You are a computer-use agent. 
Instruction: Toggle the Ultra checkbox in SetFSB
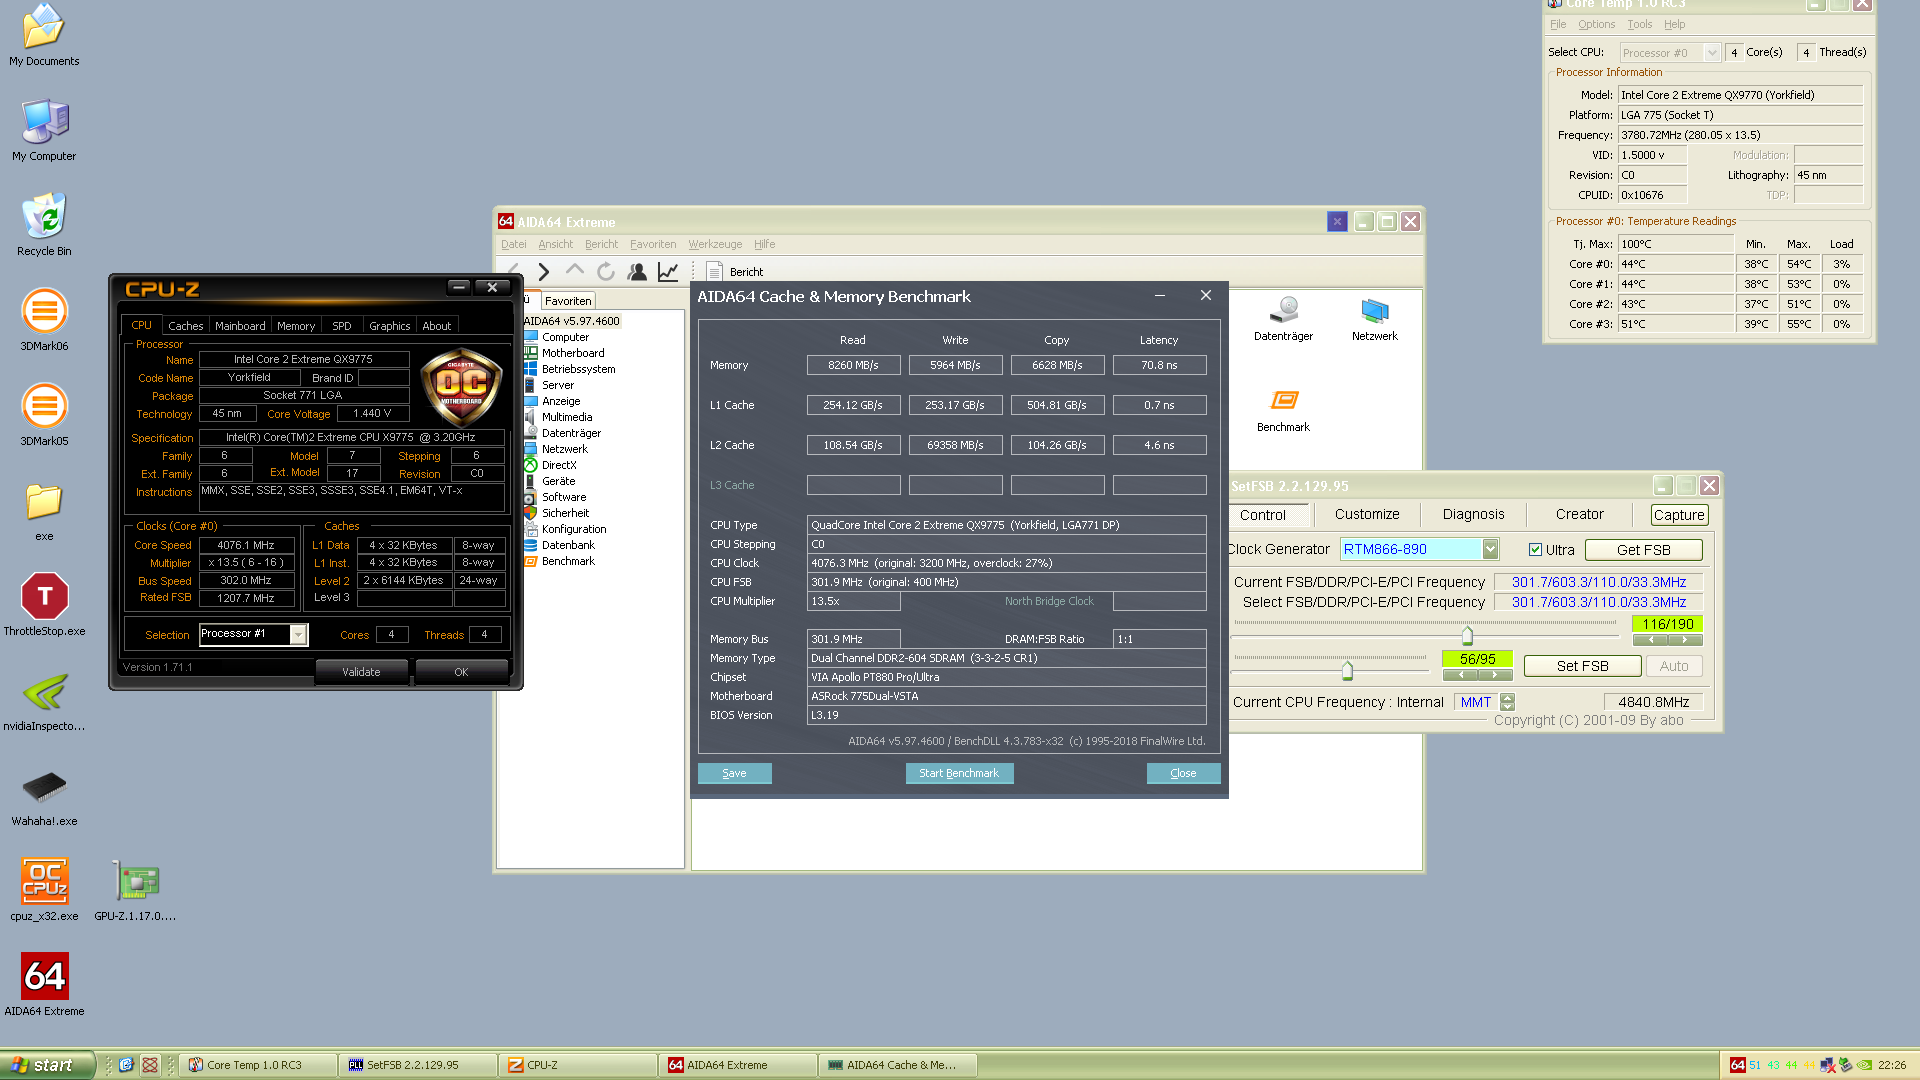click(1535, 549)
